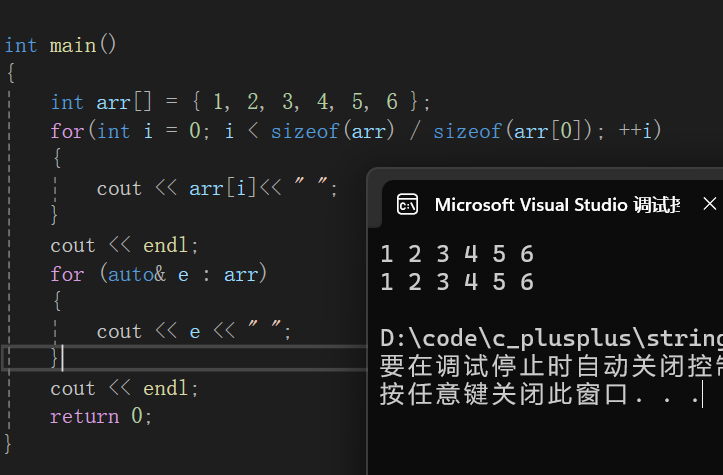Click the first 'cout << endl;' line
723x475 pixels.
[124, 245]
